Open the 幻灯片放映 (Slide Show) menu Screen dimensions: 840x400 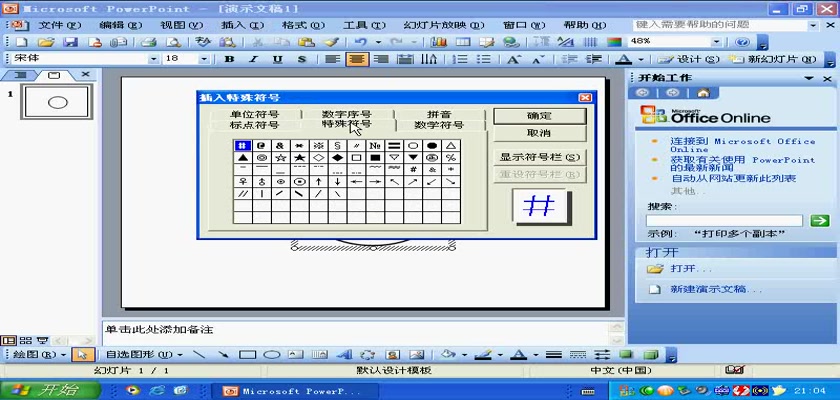(x=444, y=25)
